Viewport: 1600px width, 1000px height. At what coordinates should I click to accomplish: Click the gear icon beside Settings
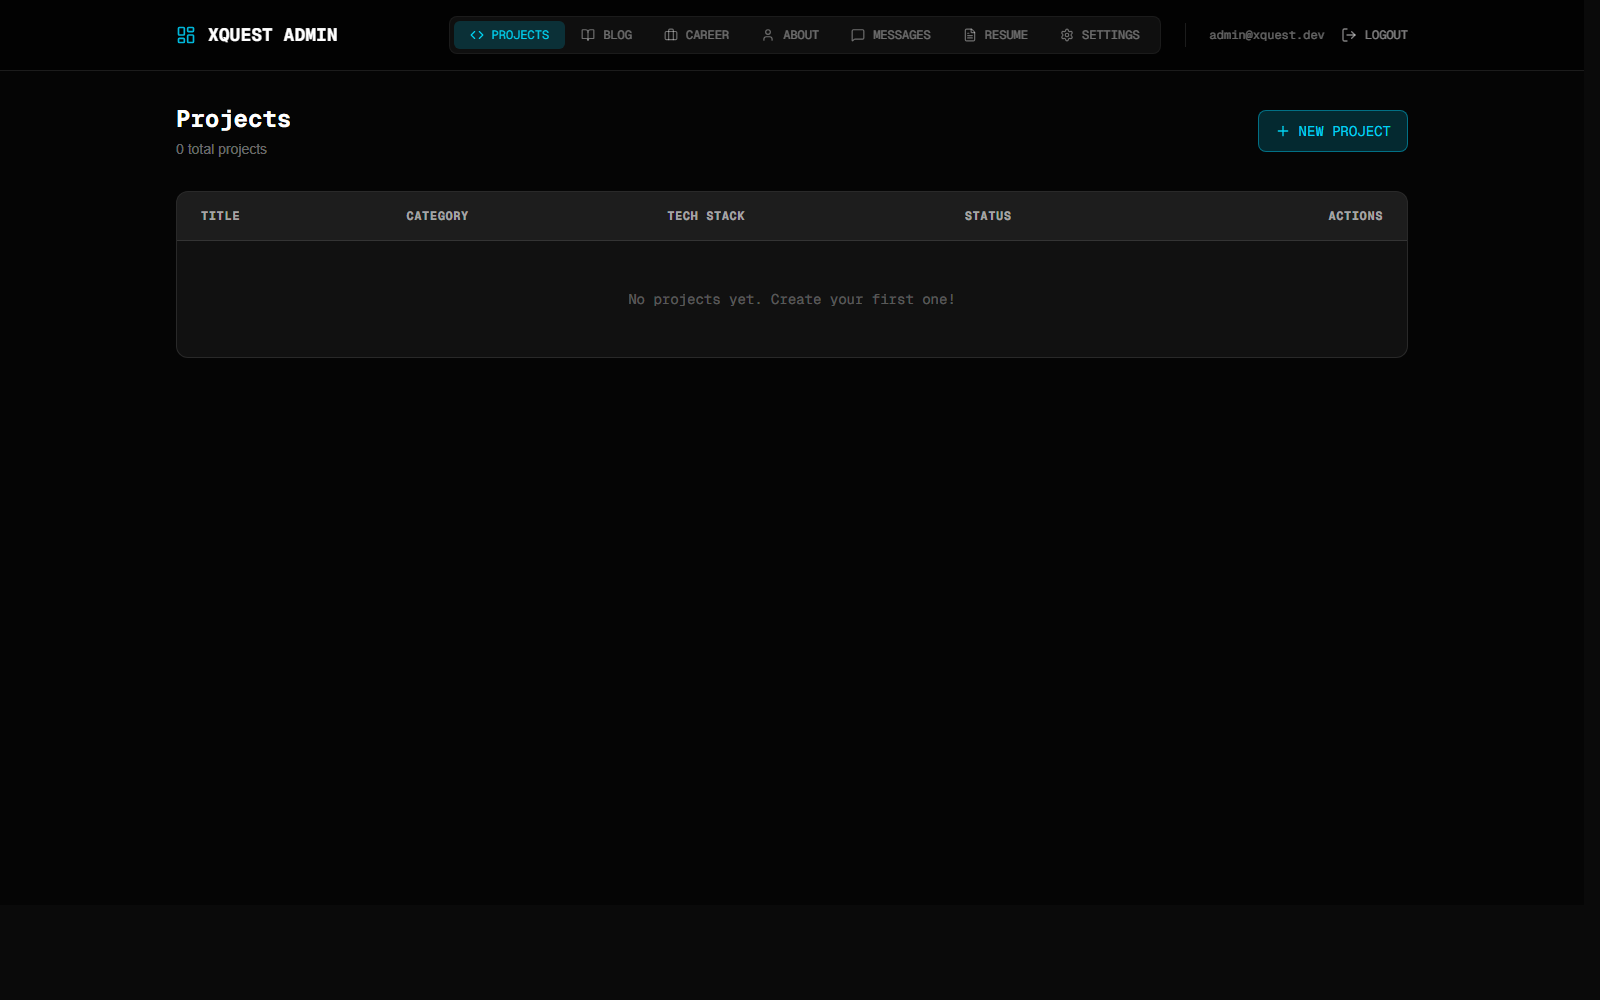click(x=1067, y=35)
